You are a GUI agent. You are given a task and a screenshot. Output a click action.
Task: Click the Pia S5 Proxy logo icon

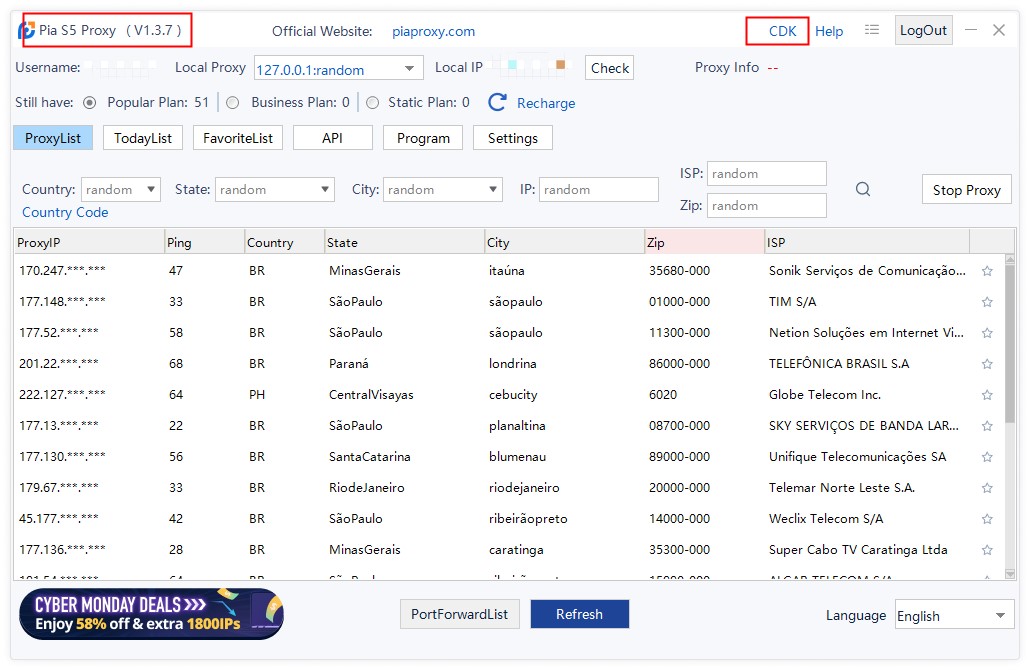[x=26, y=30]
